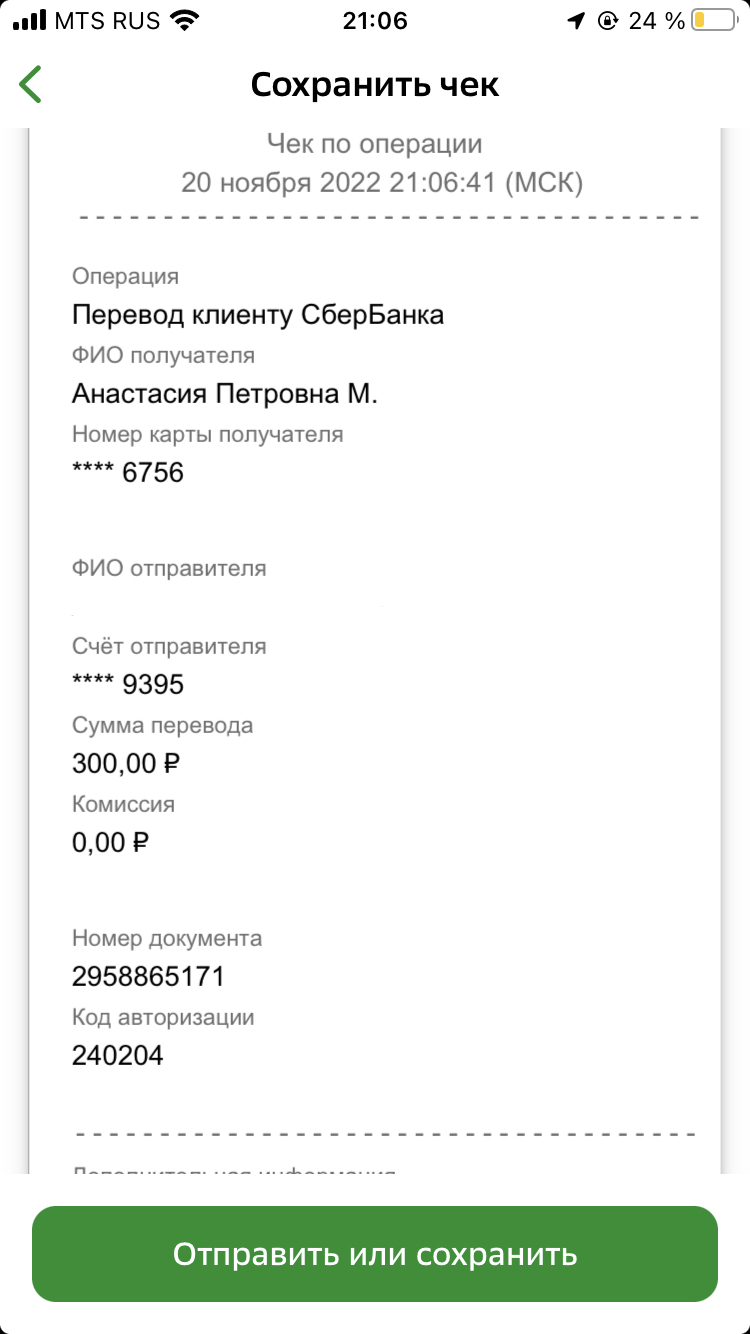Tap document number 2958865171
Screen dimensions: 750x1334
pos(148,976)
